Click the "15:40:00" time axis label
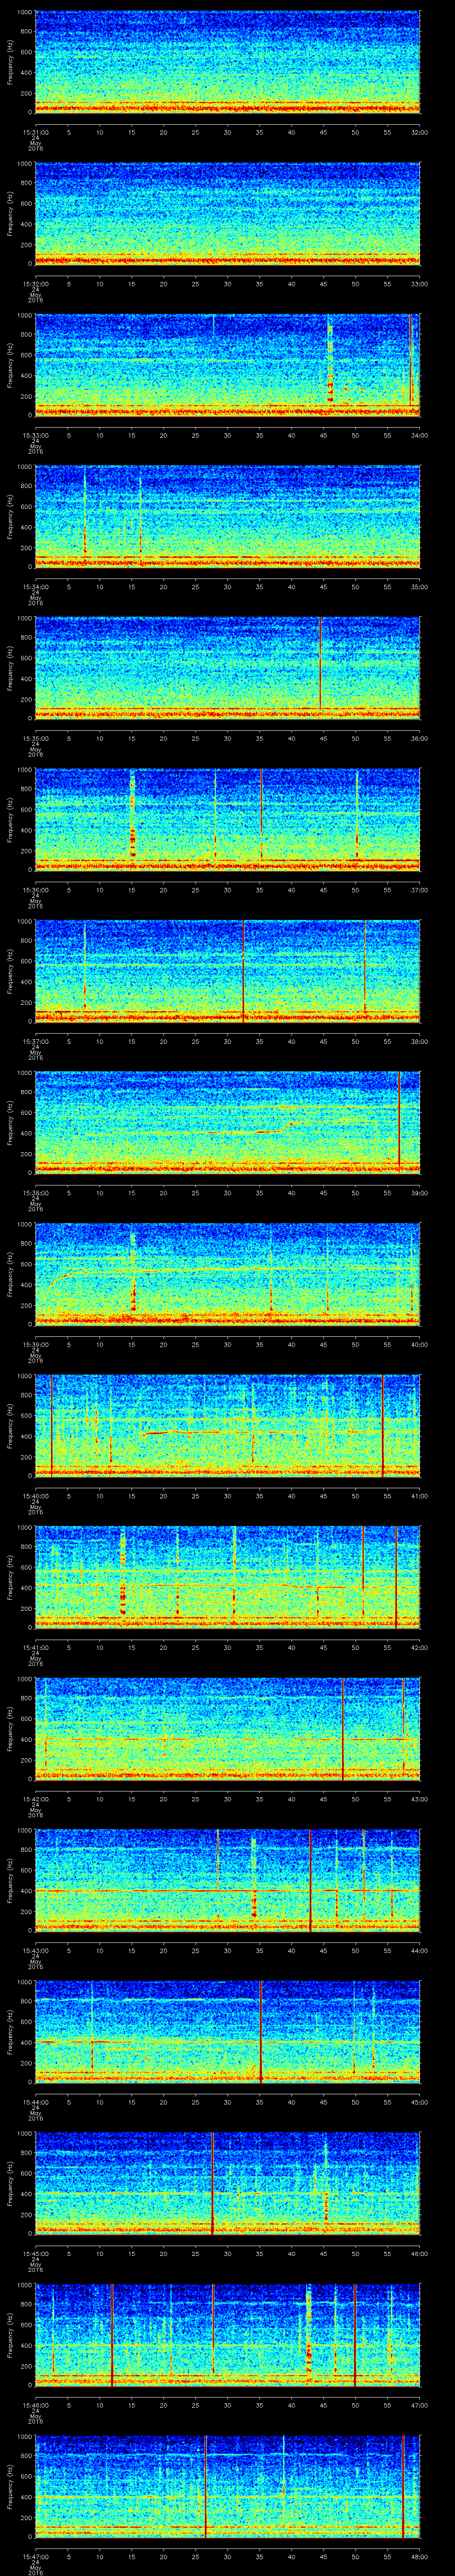 coord(35,1496)
